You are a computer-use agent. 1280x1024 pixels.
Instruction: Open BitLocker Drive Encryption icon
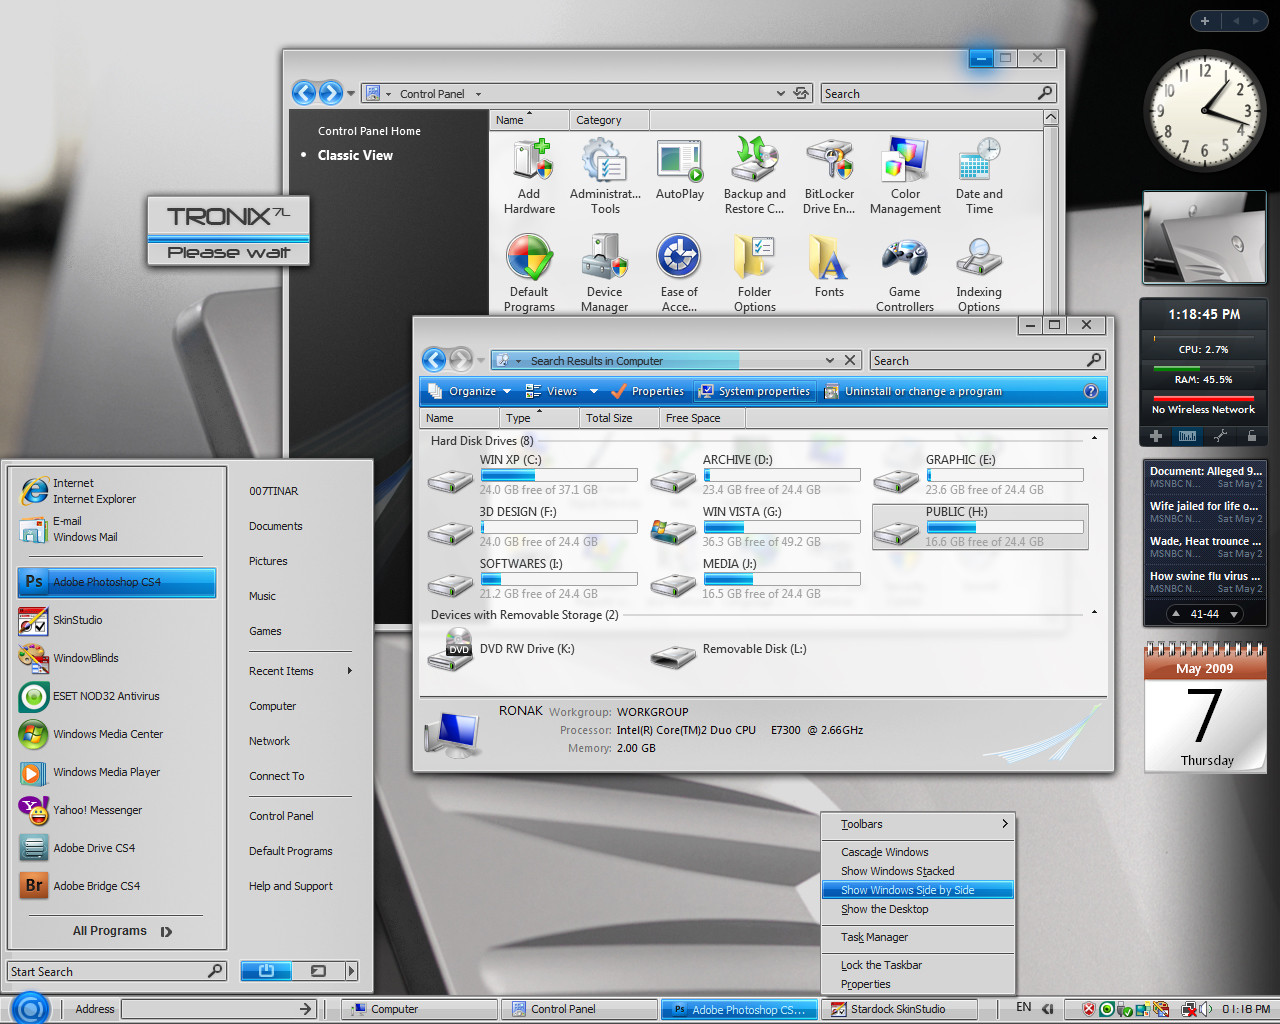(x=829, y=176)
